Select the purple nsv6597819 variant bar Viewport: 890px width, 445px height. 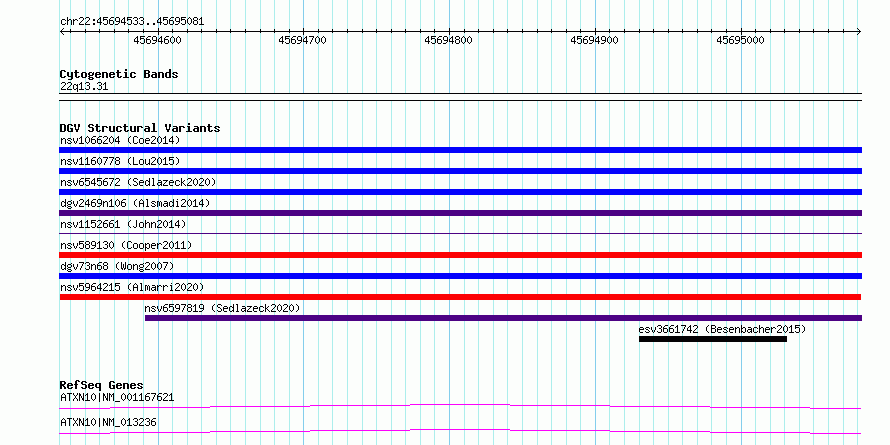point(503,318)
